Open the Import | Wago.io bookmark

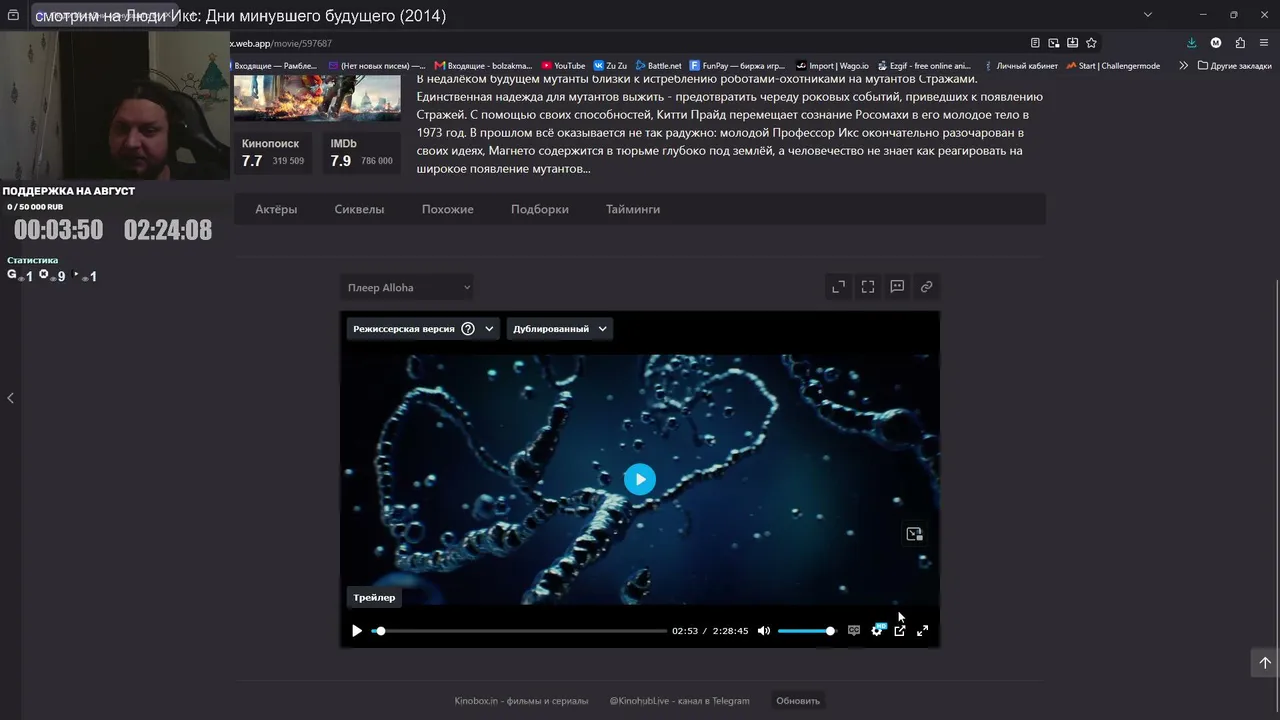[x=832, y=66]
